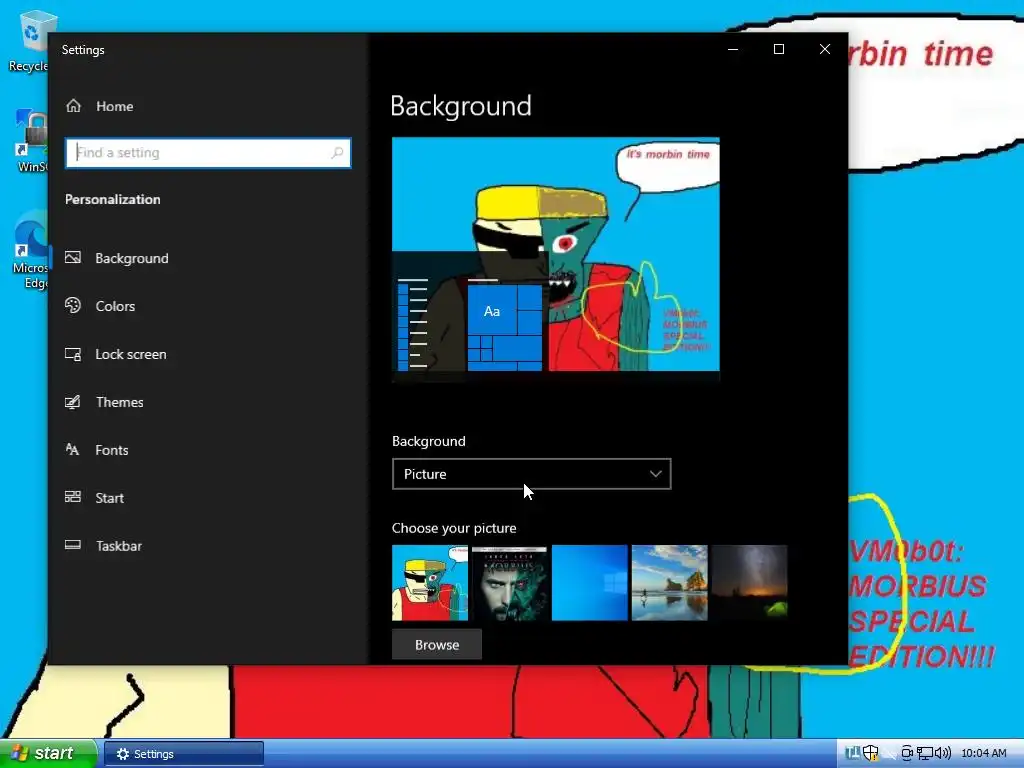Choose the blue Windows logo wallpaper thumbnail
Viewport: 1024px width, 768px height.
coord(590,583)
